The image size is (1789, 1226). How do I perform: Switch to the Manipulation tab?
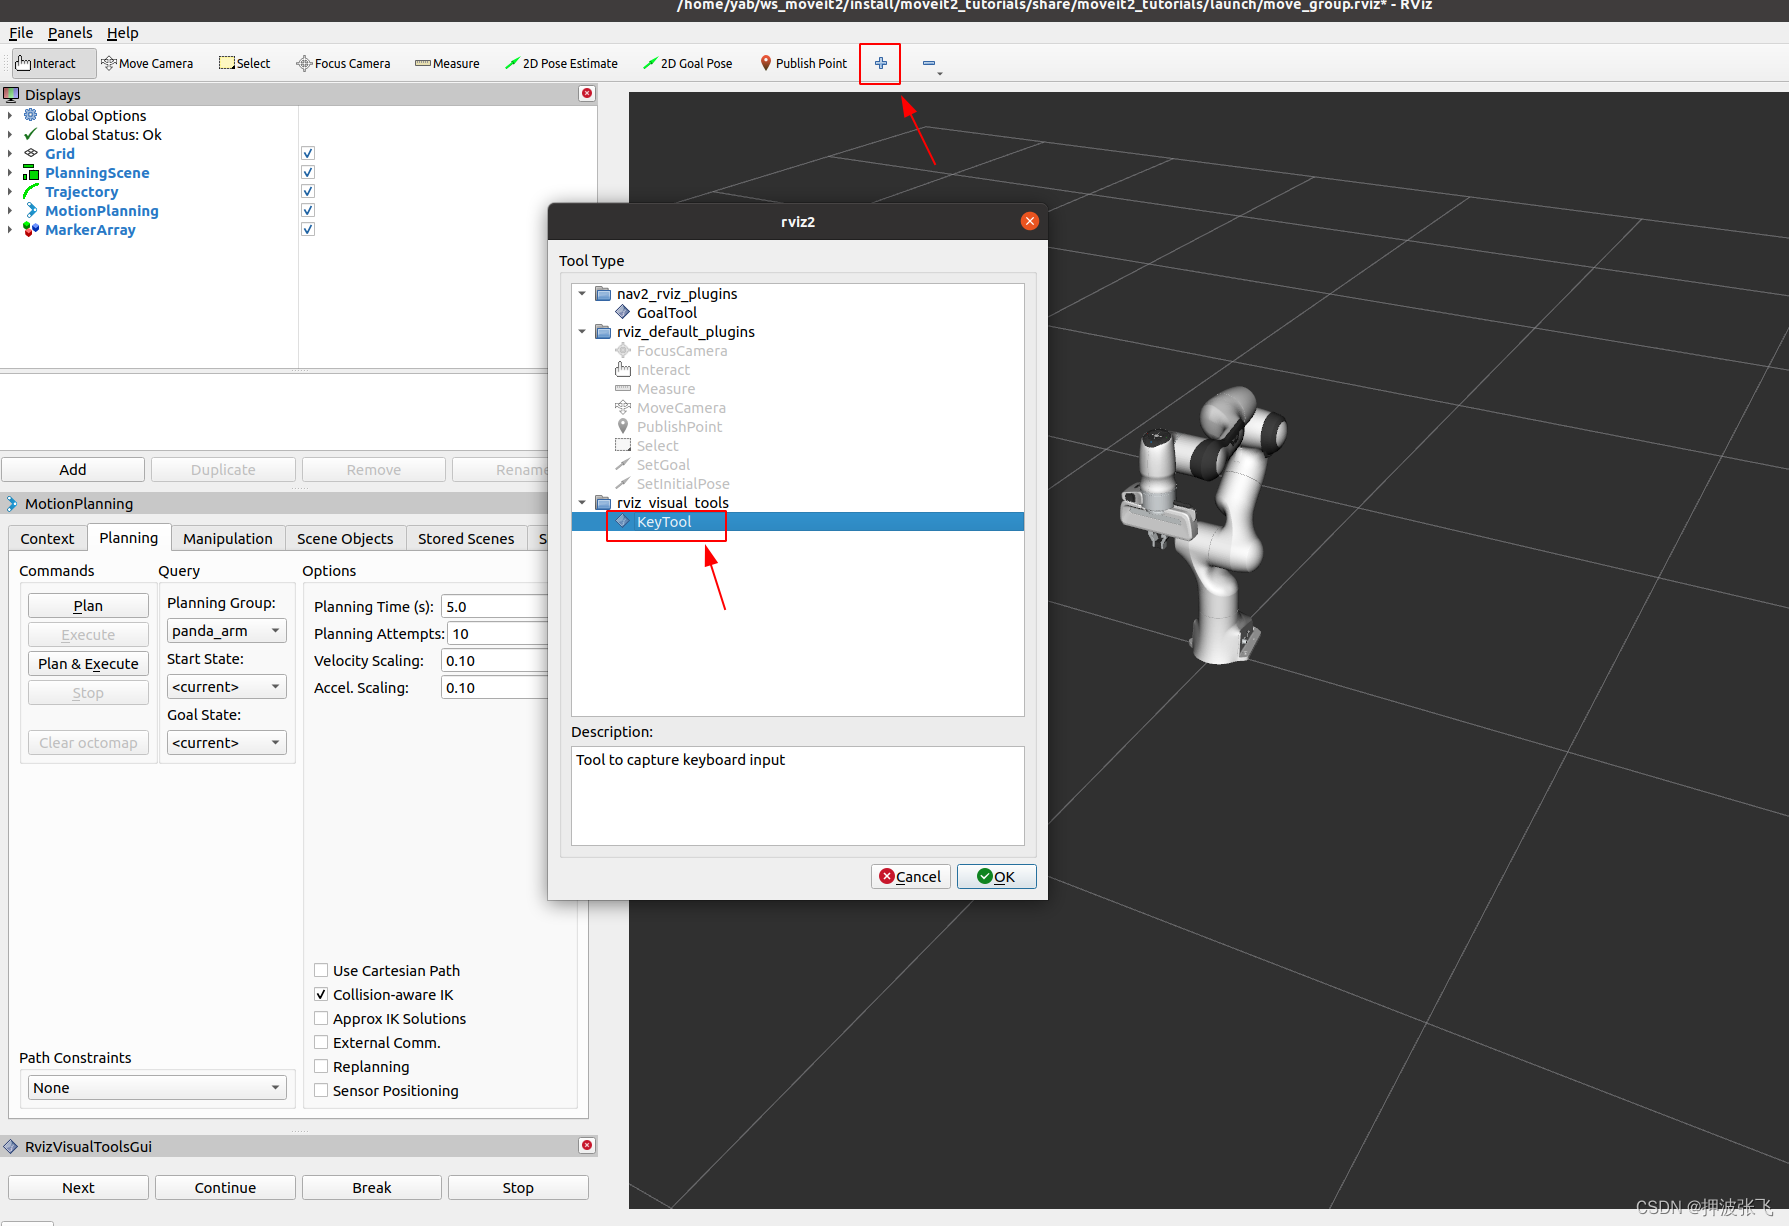[x=227, y=538]
